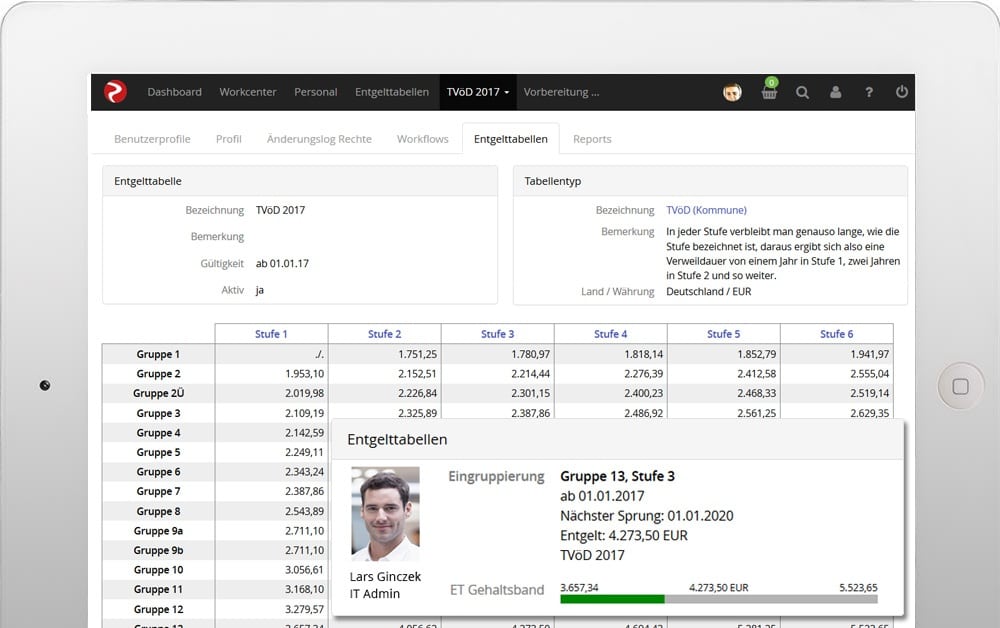
Task: Switch to the Reports tab
Action: (592, 139)
